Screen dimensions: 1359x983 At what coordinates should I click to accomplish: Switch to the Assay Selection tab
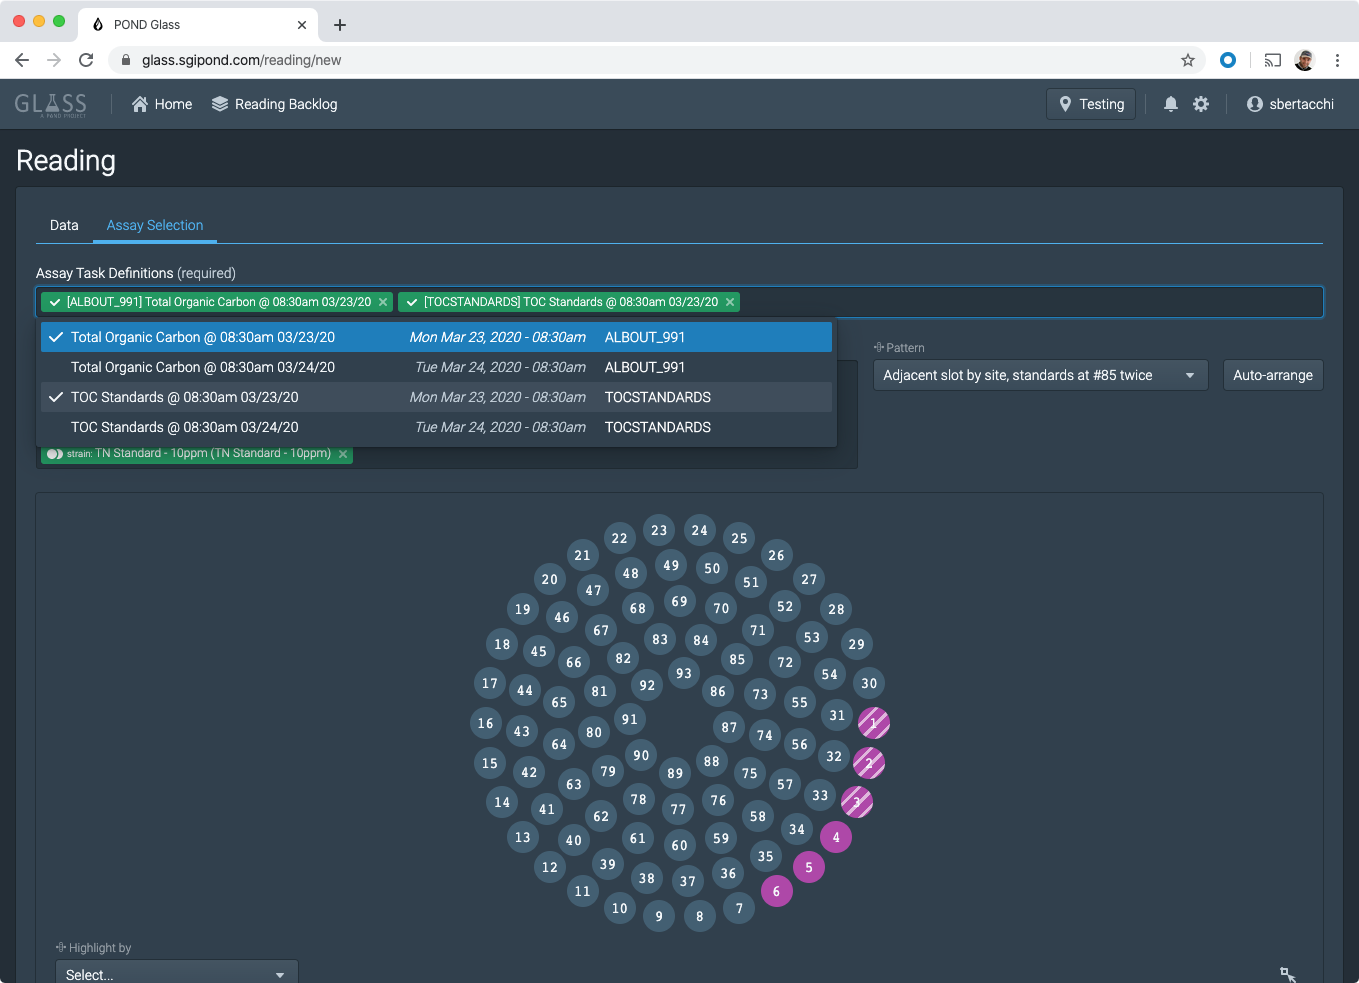(x=154, y=225)
